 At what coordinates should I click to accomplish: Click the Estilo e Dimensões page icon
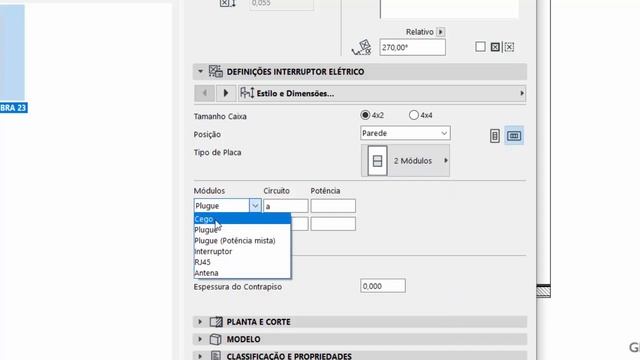[x=247, y=93]
